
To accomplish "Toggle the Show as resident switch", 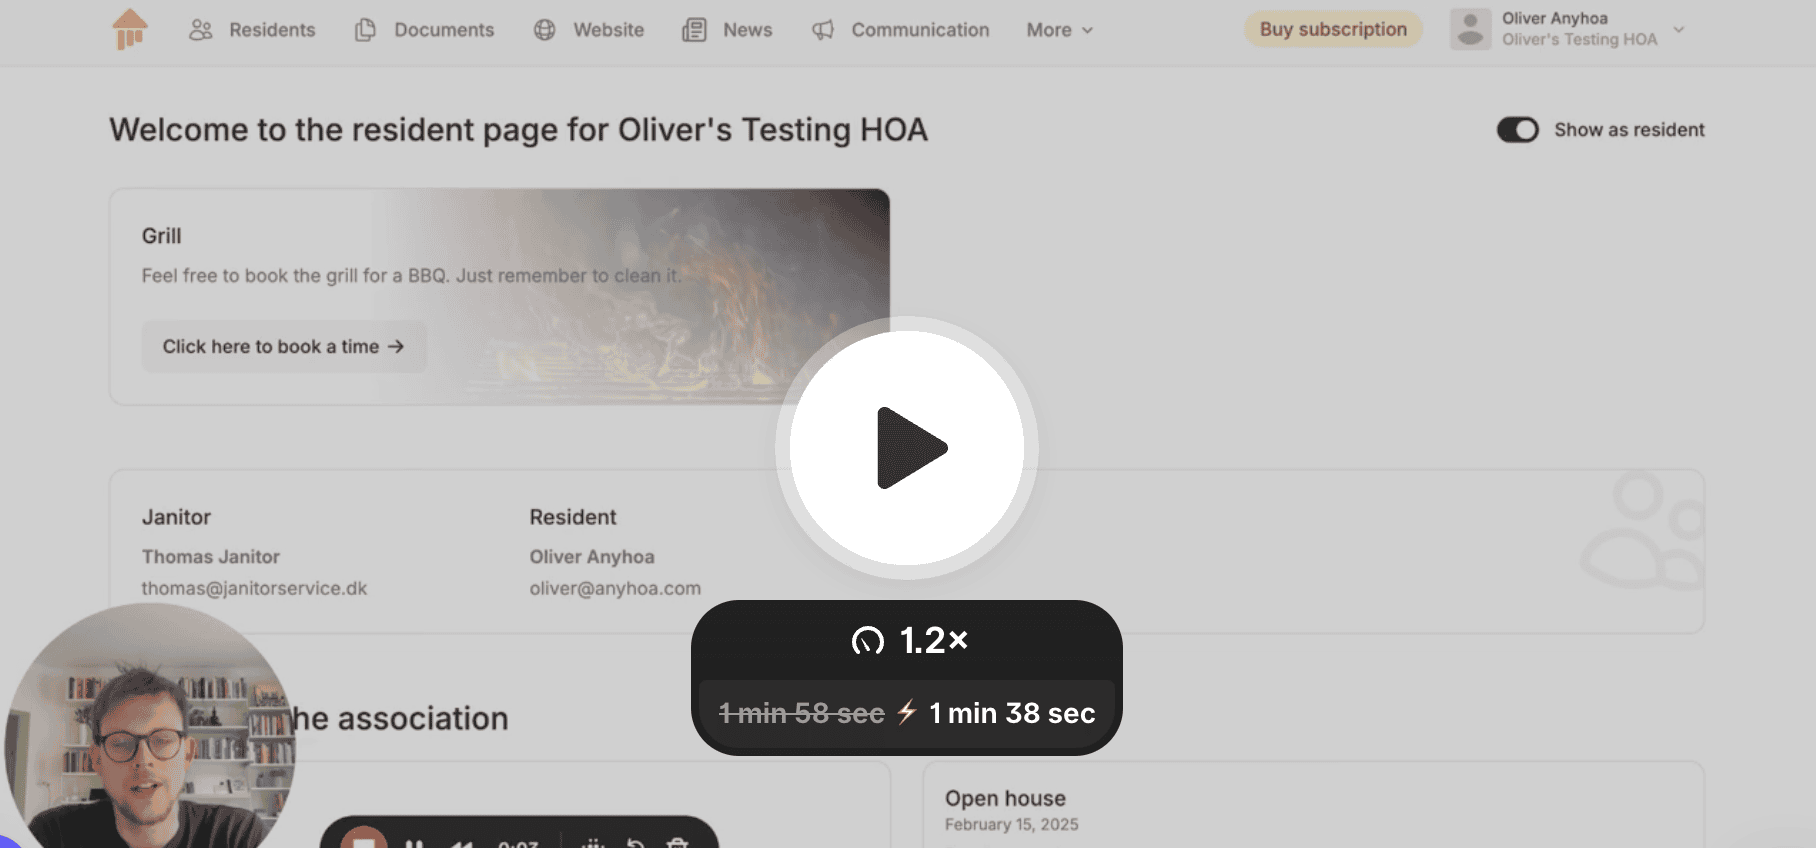I will (x=1517, y=130).
